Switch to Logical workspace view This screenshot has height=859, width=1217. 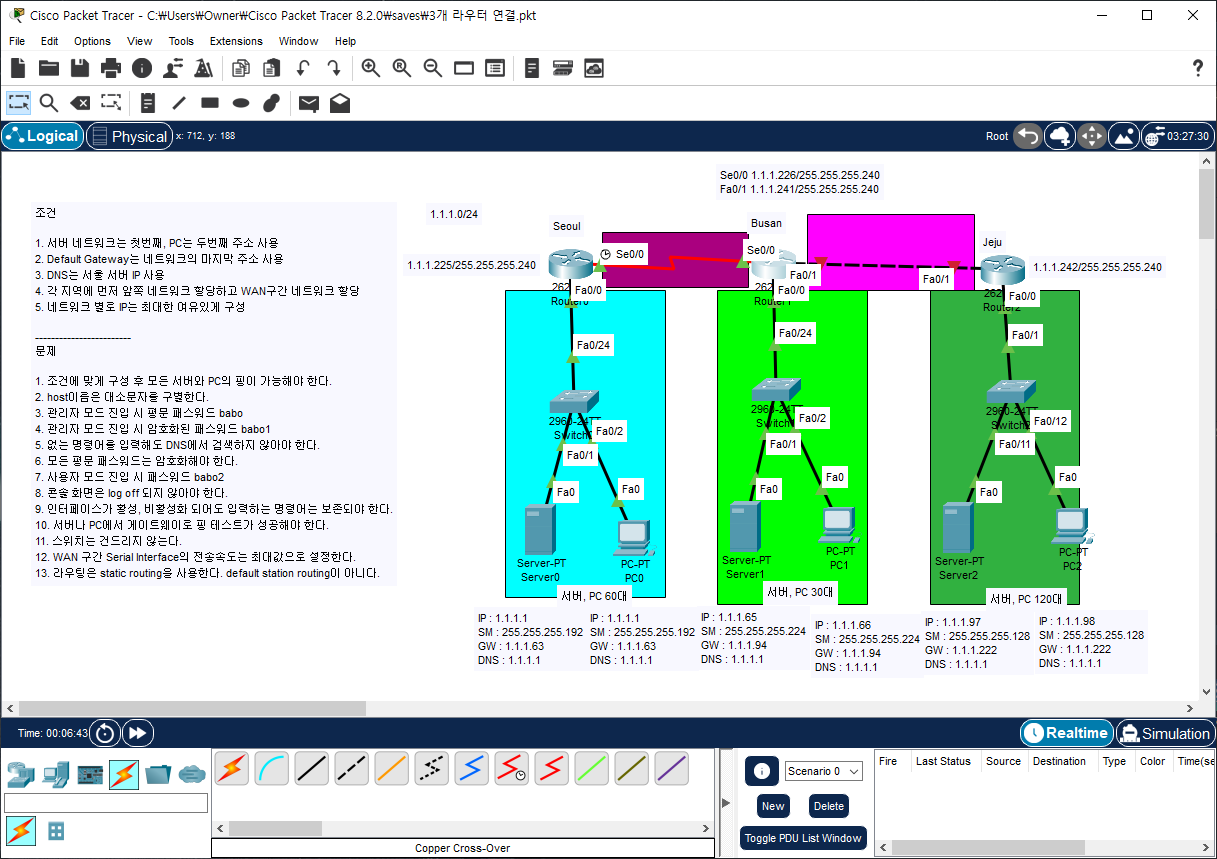pos(42,136)
